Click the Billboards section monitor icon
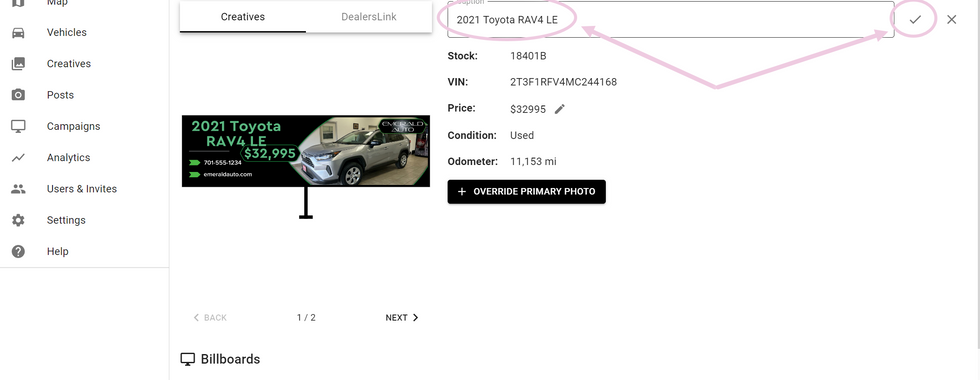 point(188,359)
